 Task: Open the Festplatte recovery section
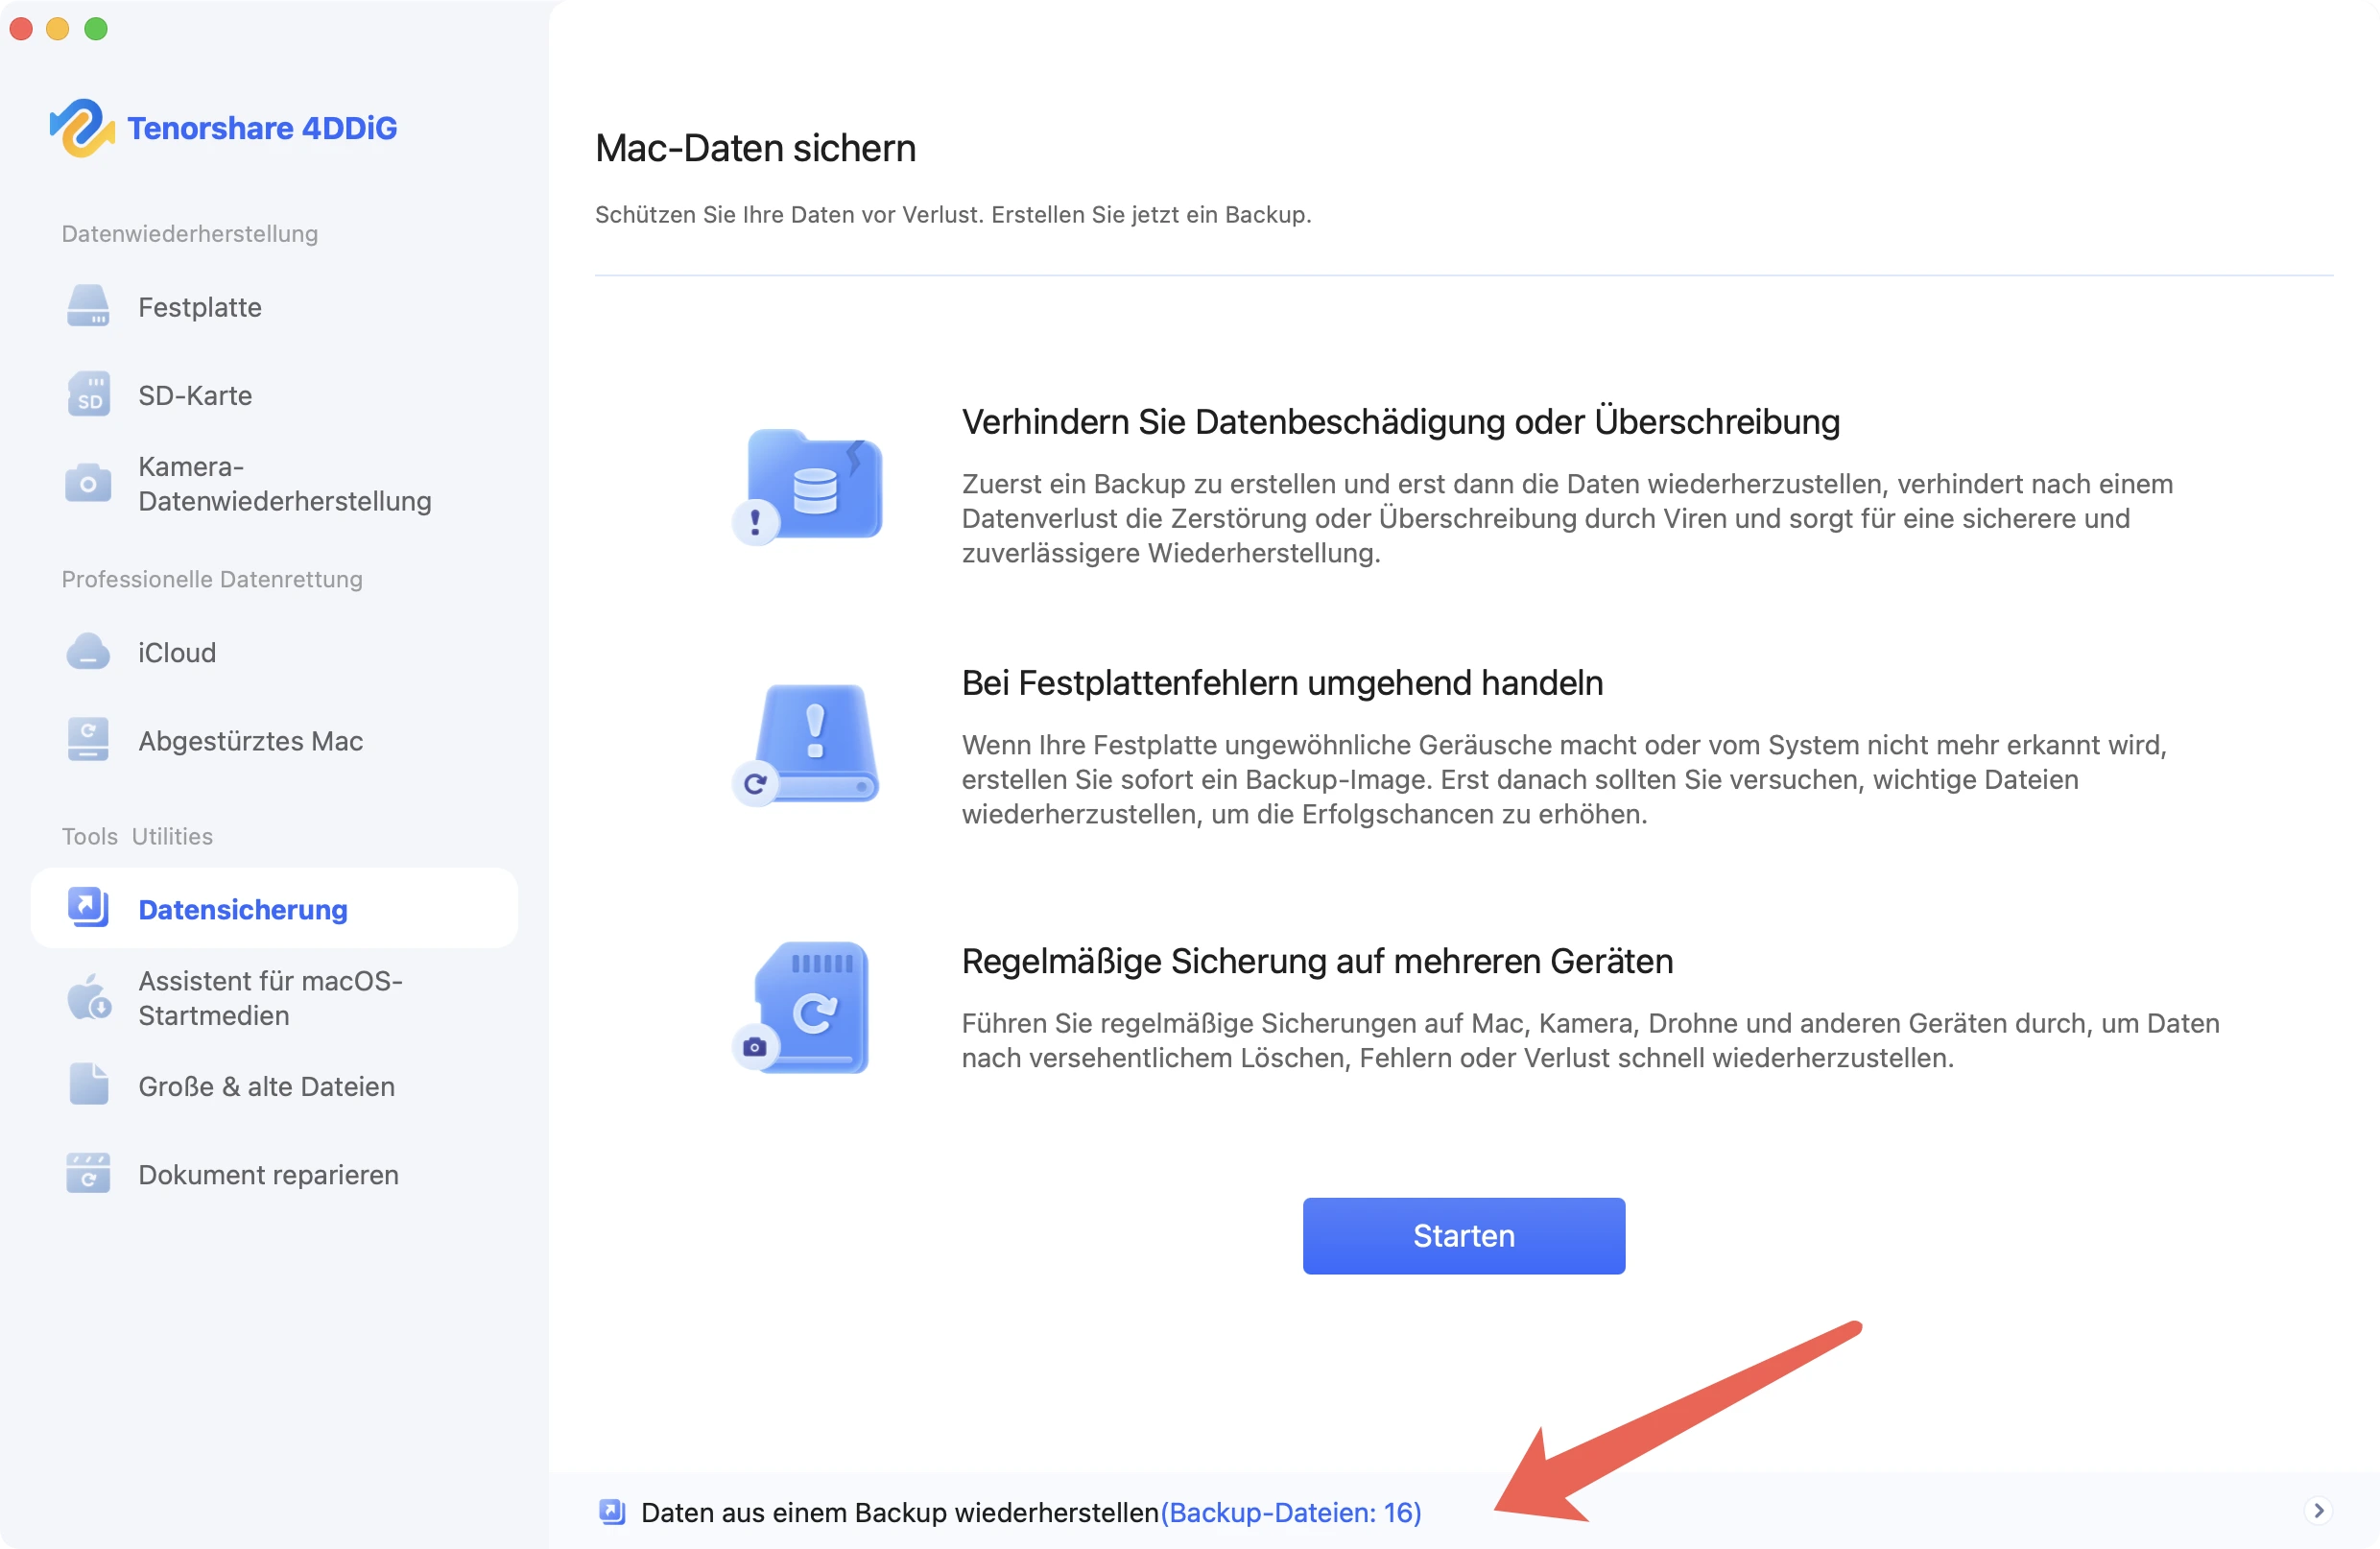[274, 306]
